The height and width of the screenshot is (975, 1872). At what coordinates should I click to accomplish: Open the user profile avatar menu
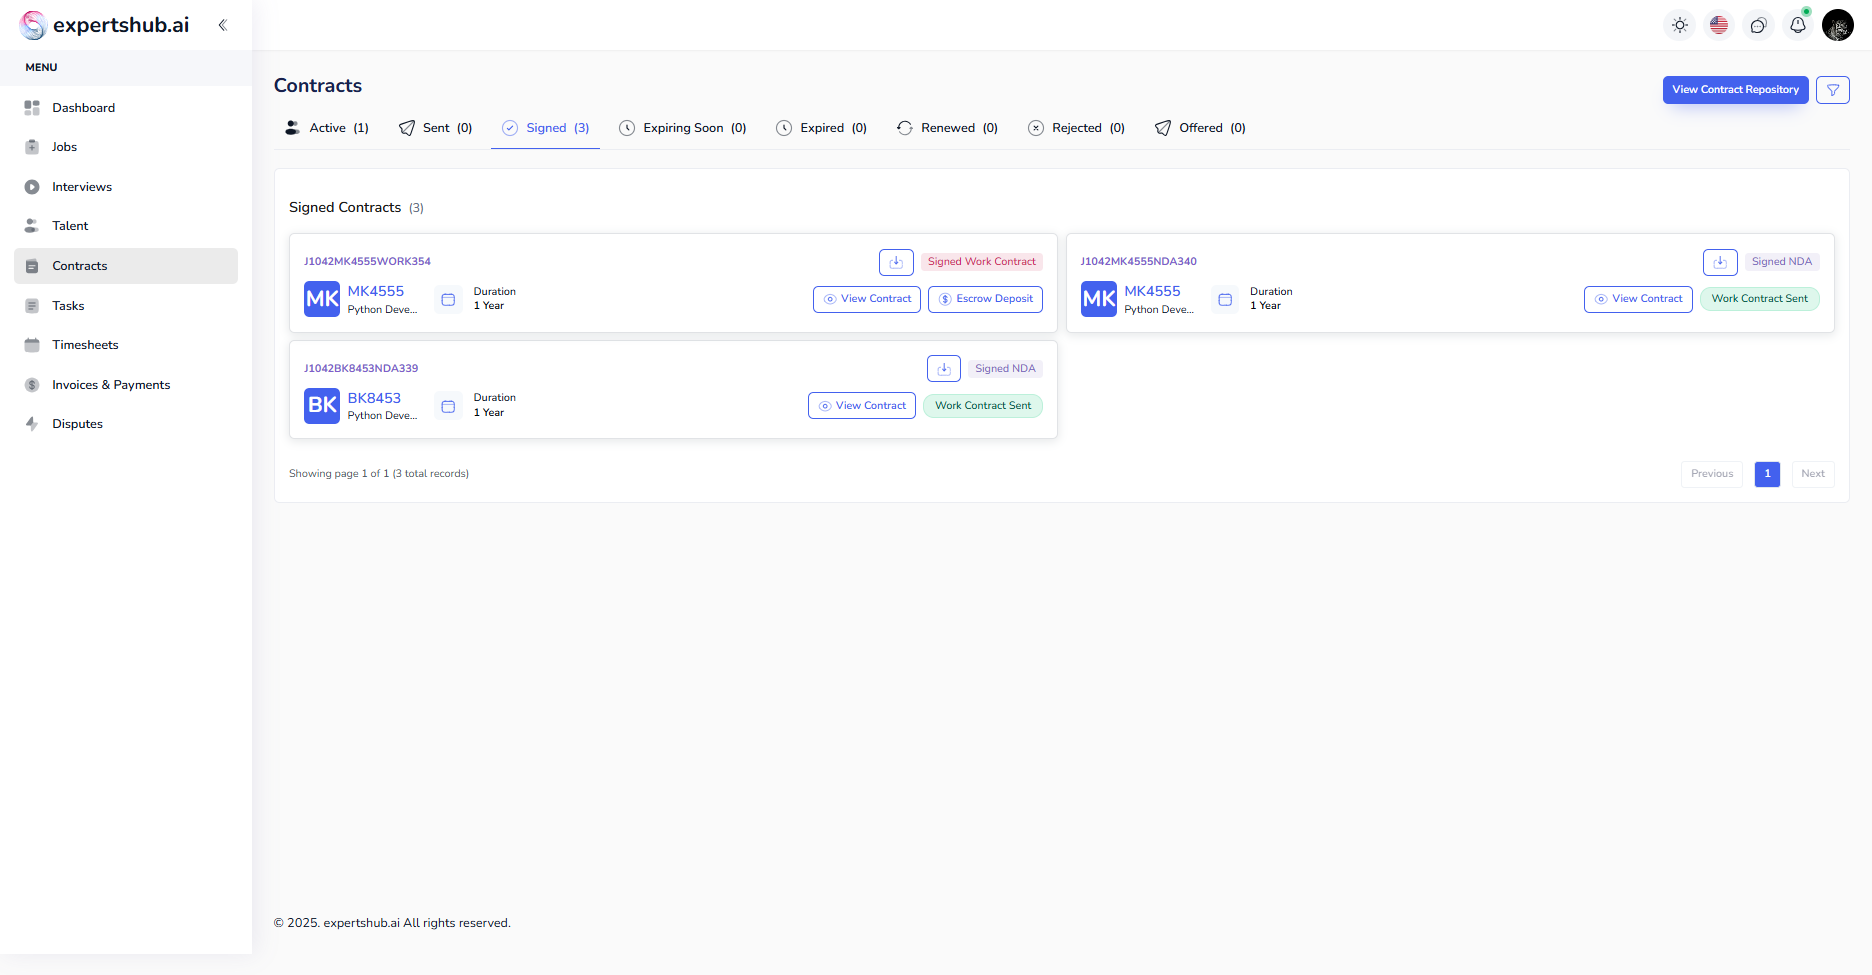(1838, 25)
